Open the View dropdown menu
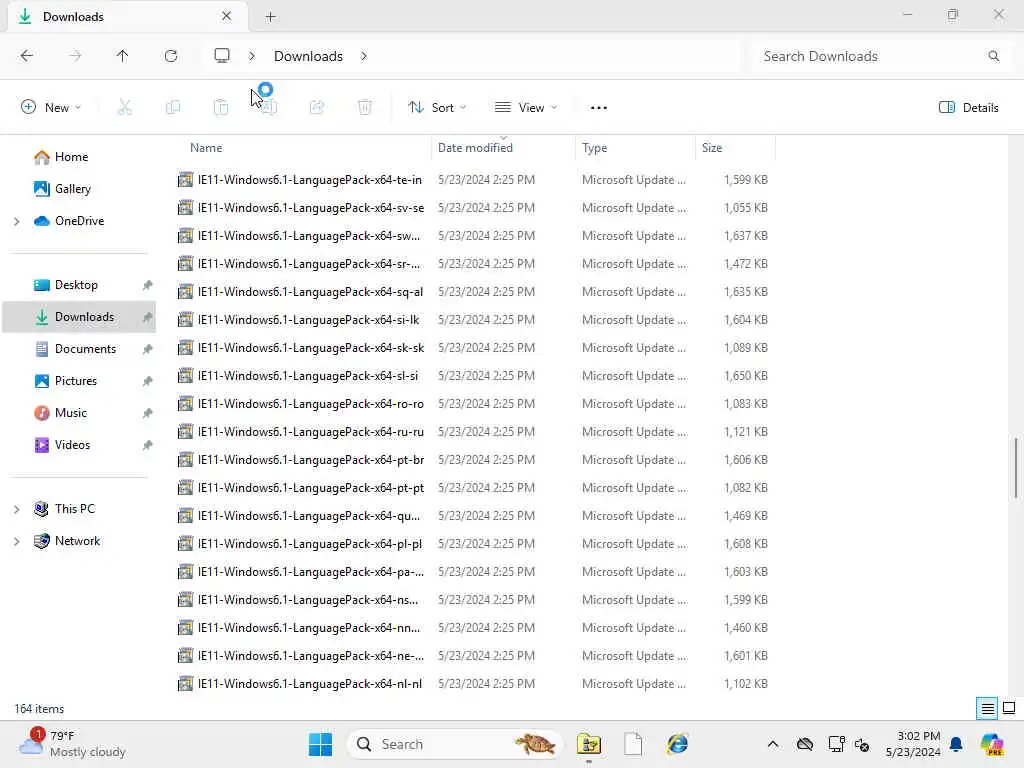This screenshot has width=1024, height=768. coord(526,108)
